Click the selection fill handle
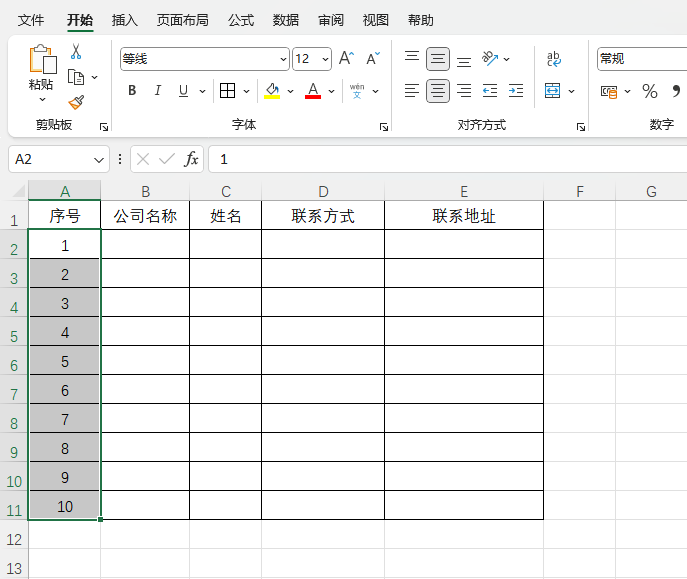 (101, 519)
